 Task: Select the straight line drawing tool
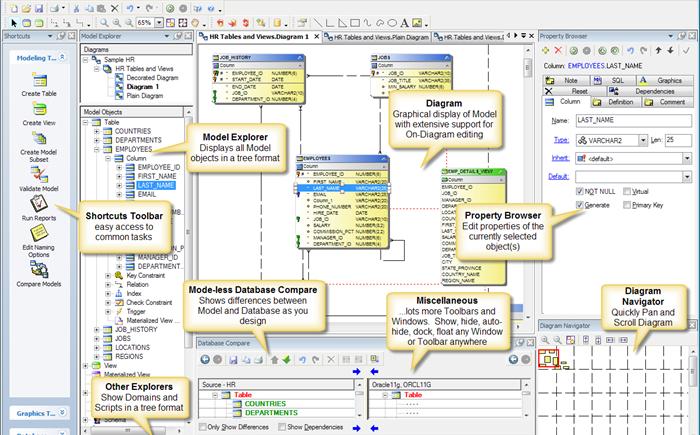click(x=317, y=22)
